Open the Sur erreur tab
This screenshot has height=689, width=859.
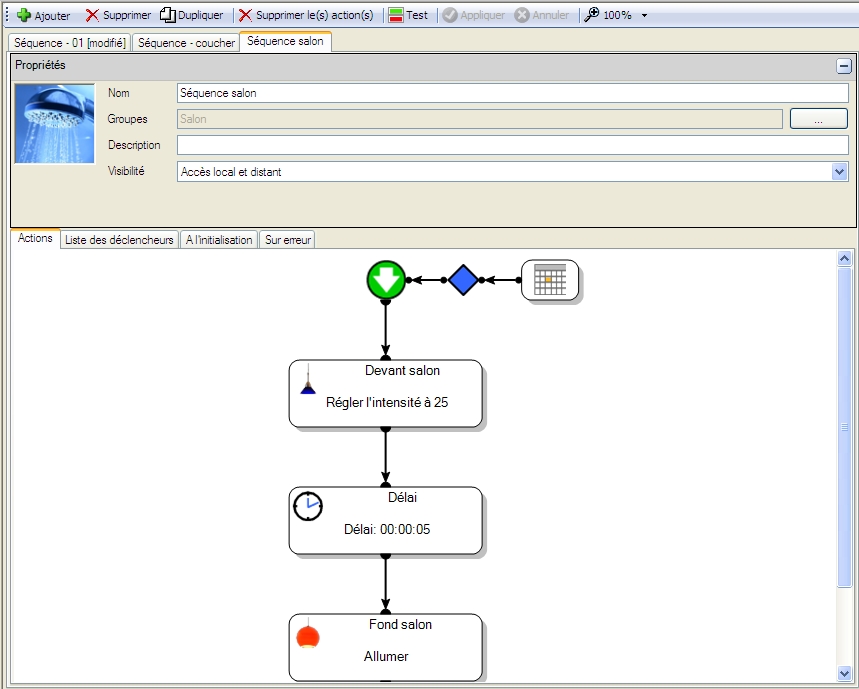coord(288,240)
